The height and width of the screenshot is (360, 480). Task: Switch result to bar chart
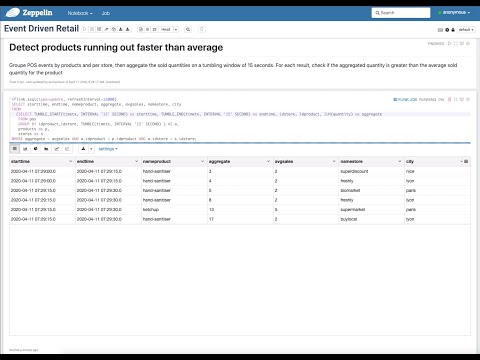(25, 149)
